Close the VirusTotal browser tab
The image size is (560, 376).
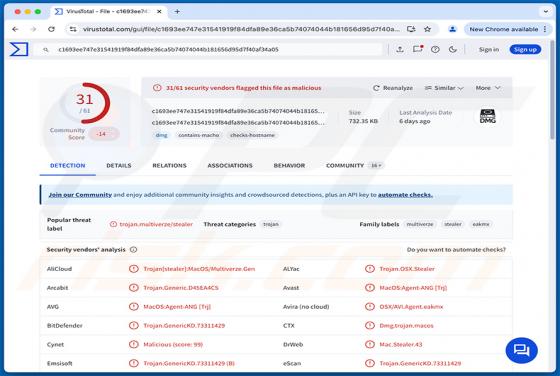click(159, 11)
